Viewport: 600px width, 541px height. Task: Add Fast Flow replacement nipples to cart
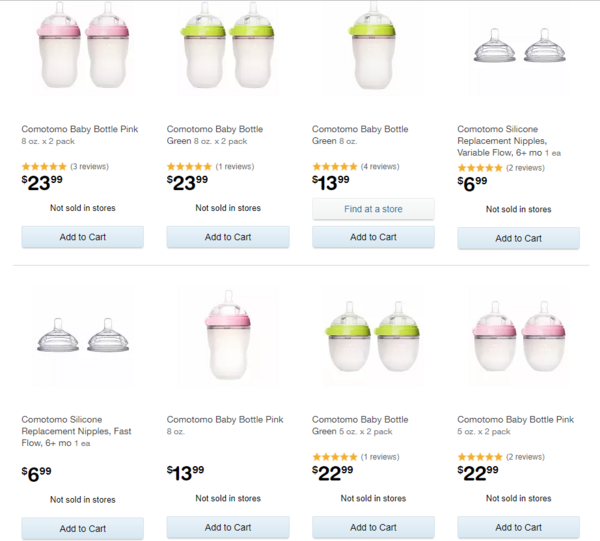(83, 528)
